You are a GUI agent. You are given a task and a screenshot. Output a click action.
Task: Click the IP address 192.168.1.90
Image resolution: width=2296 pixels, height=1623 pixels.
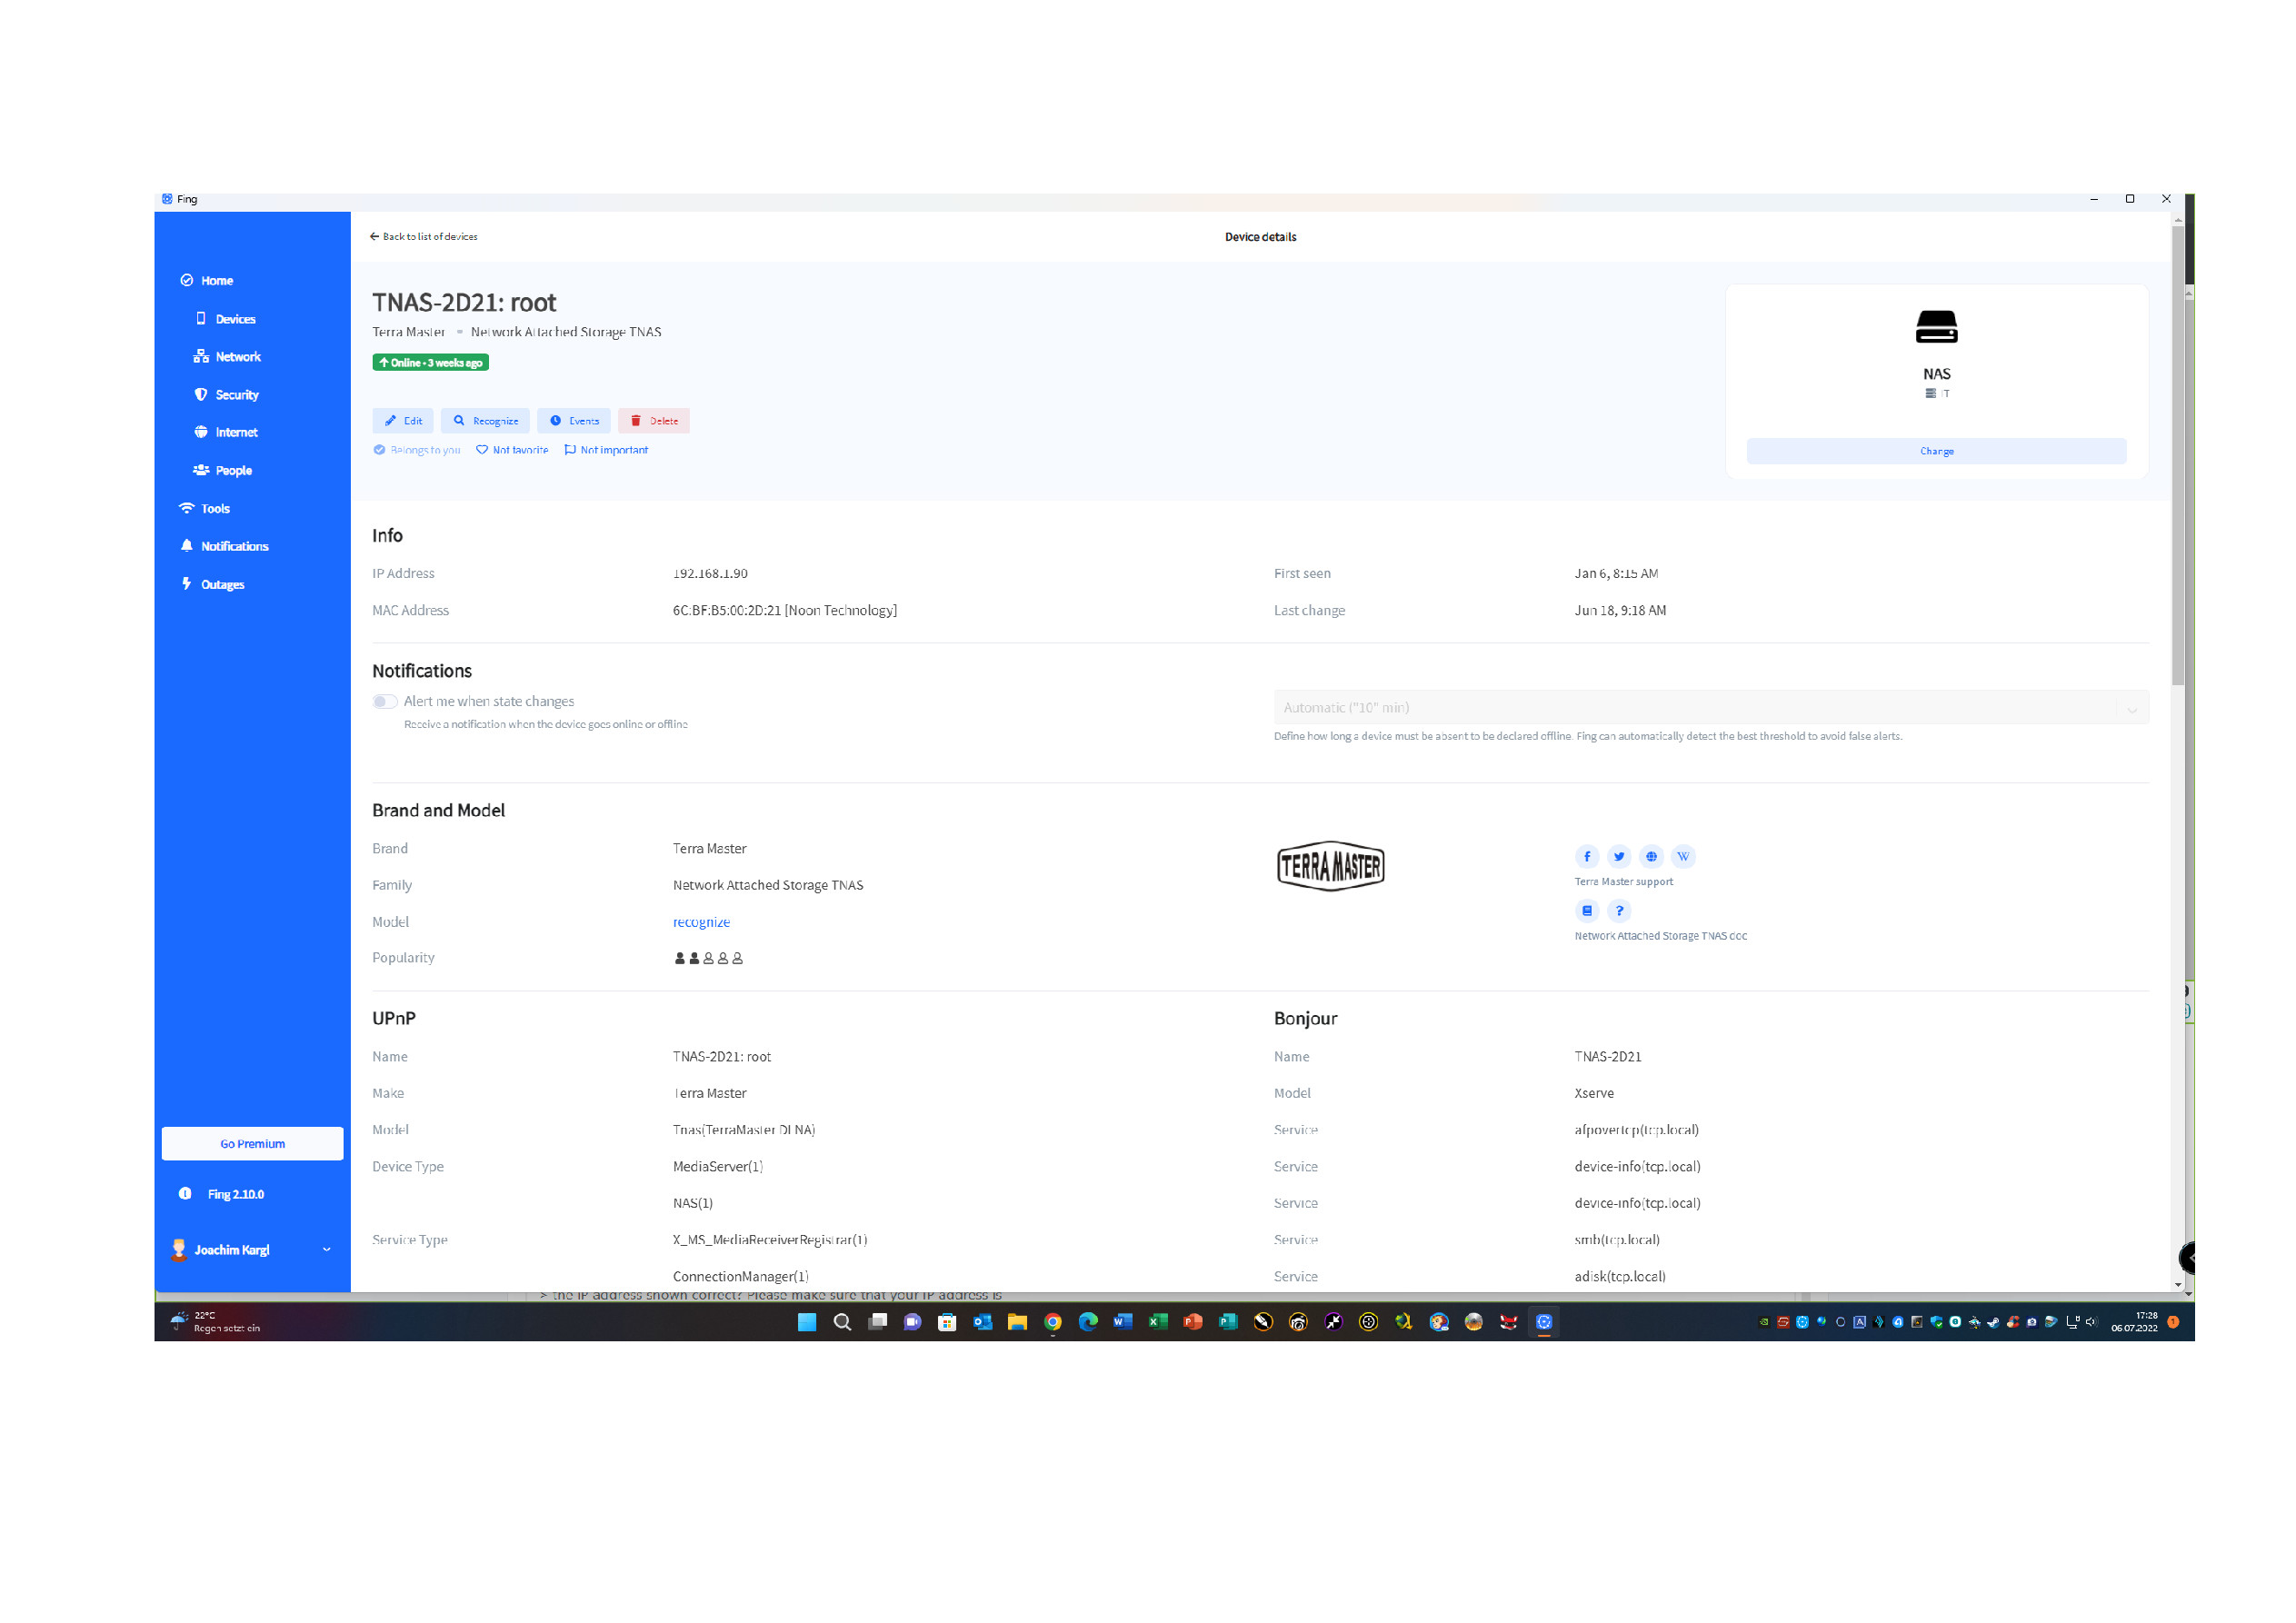tap(710, 573)
